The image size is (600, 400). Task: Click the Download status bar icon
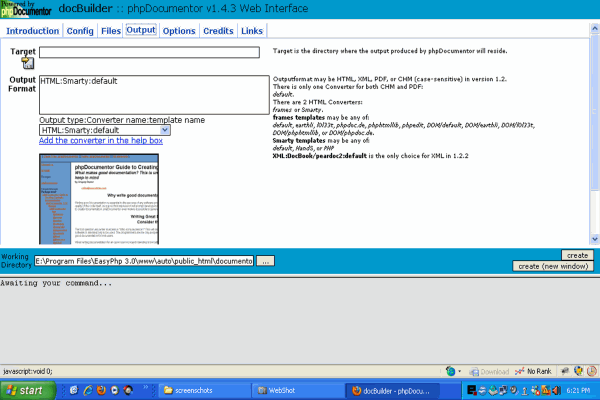pos(492,371)
